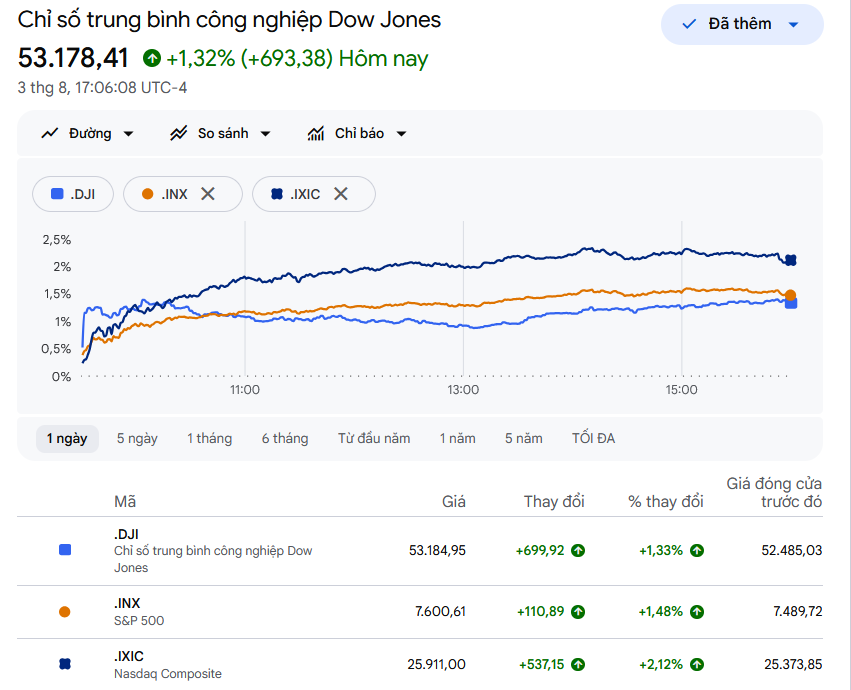The image size is (851, 690).
Task: Click the compare icon next to So sánh
Action: point(179,133)
